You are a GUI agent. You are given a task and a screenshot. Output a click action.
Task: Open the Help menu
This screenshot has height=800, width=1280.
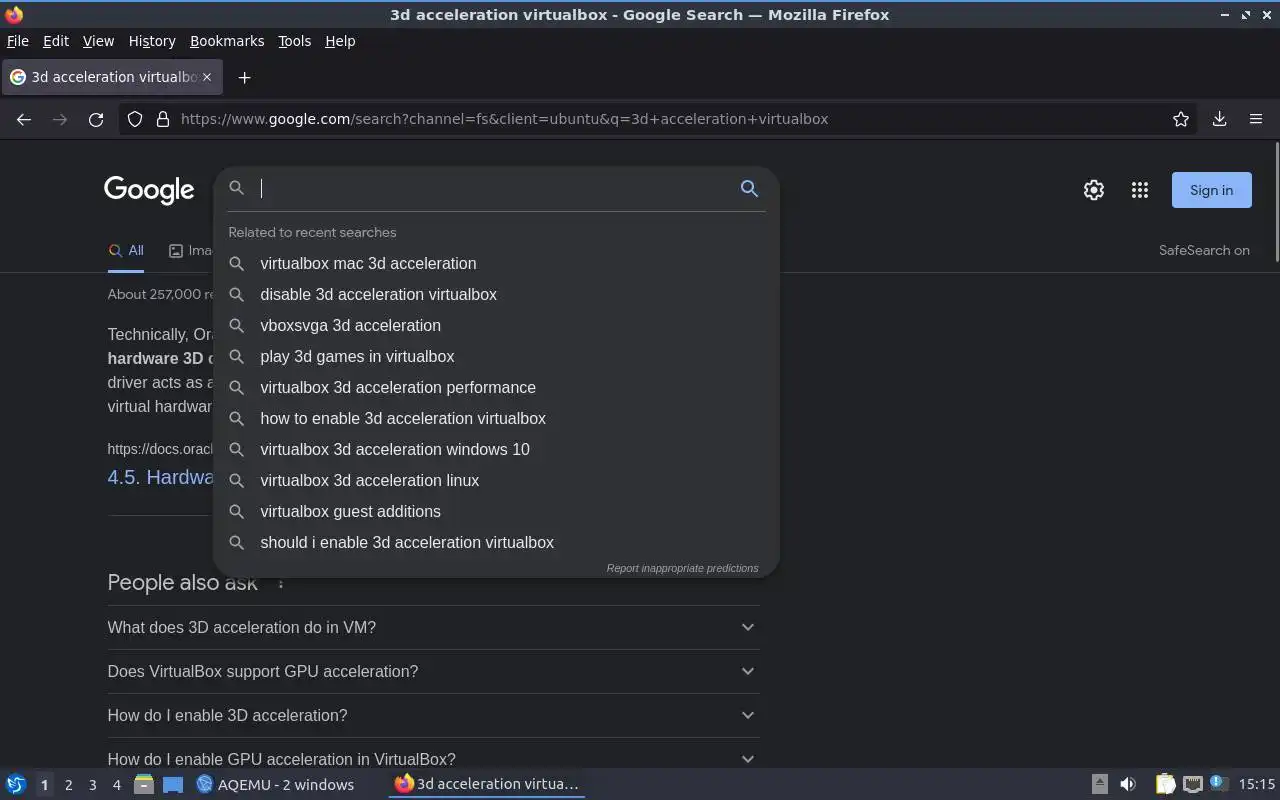340,41
